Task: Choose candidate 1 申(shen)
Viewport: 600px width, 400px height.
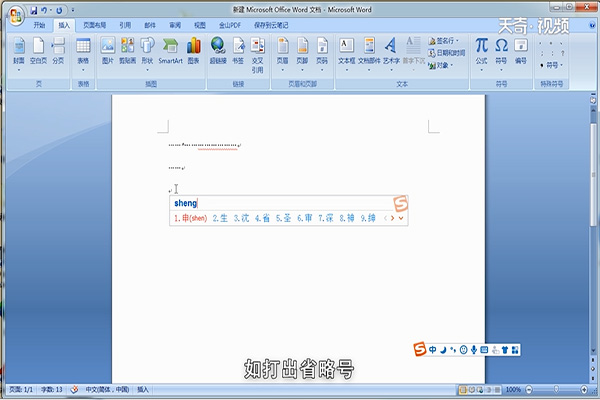Action: 191,218
